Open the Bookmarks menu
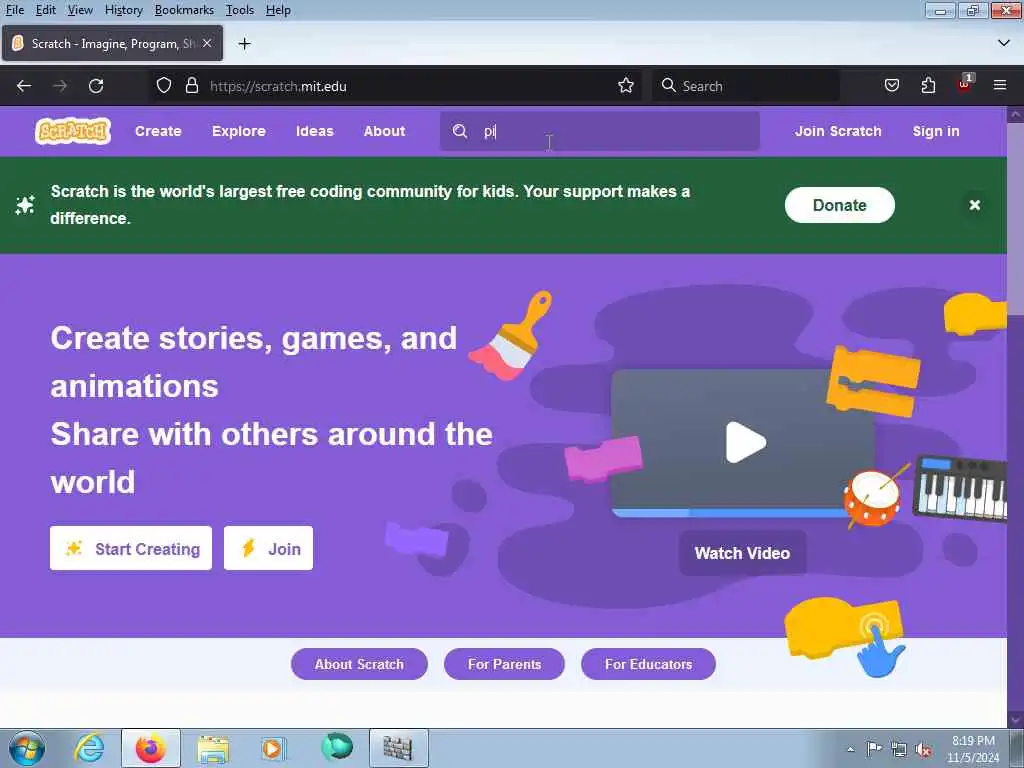Viewport: 1024px width, 768px height. 184,10
